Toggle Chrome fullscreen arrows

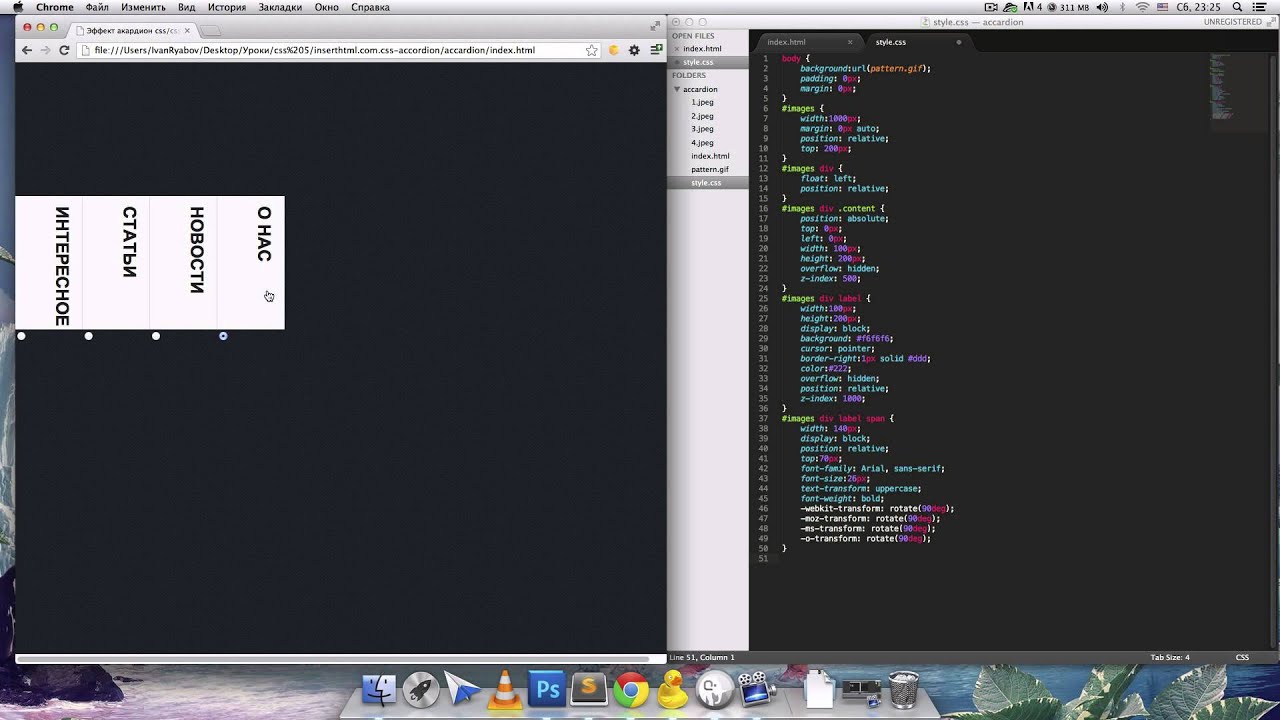[x=655, y=26]
